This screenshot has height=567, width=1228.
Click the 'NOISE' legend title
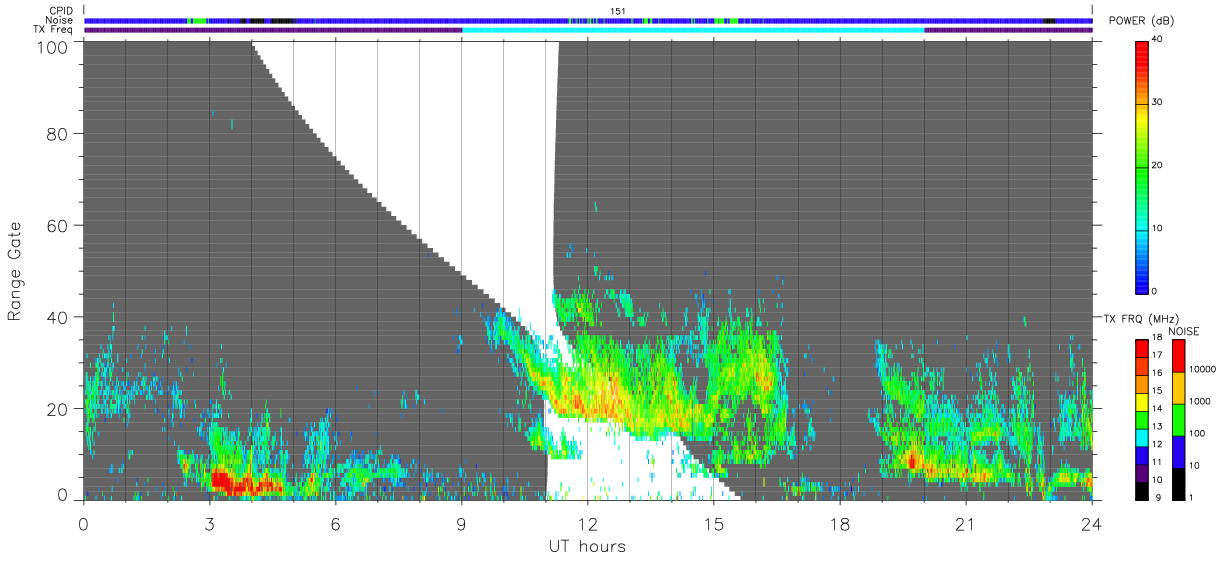[1184, 331]
